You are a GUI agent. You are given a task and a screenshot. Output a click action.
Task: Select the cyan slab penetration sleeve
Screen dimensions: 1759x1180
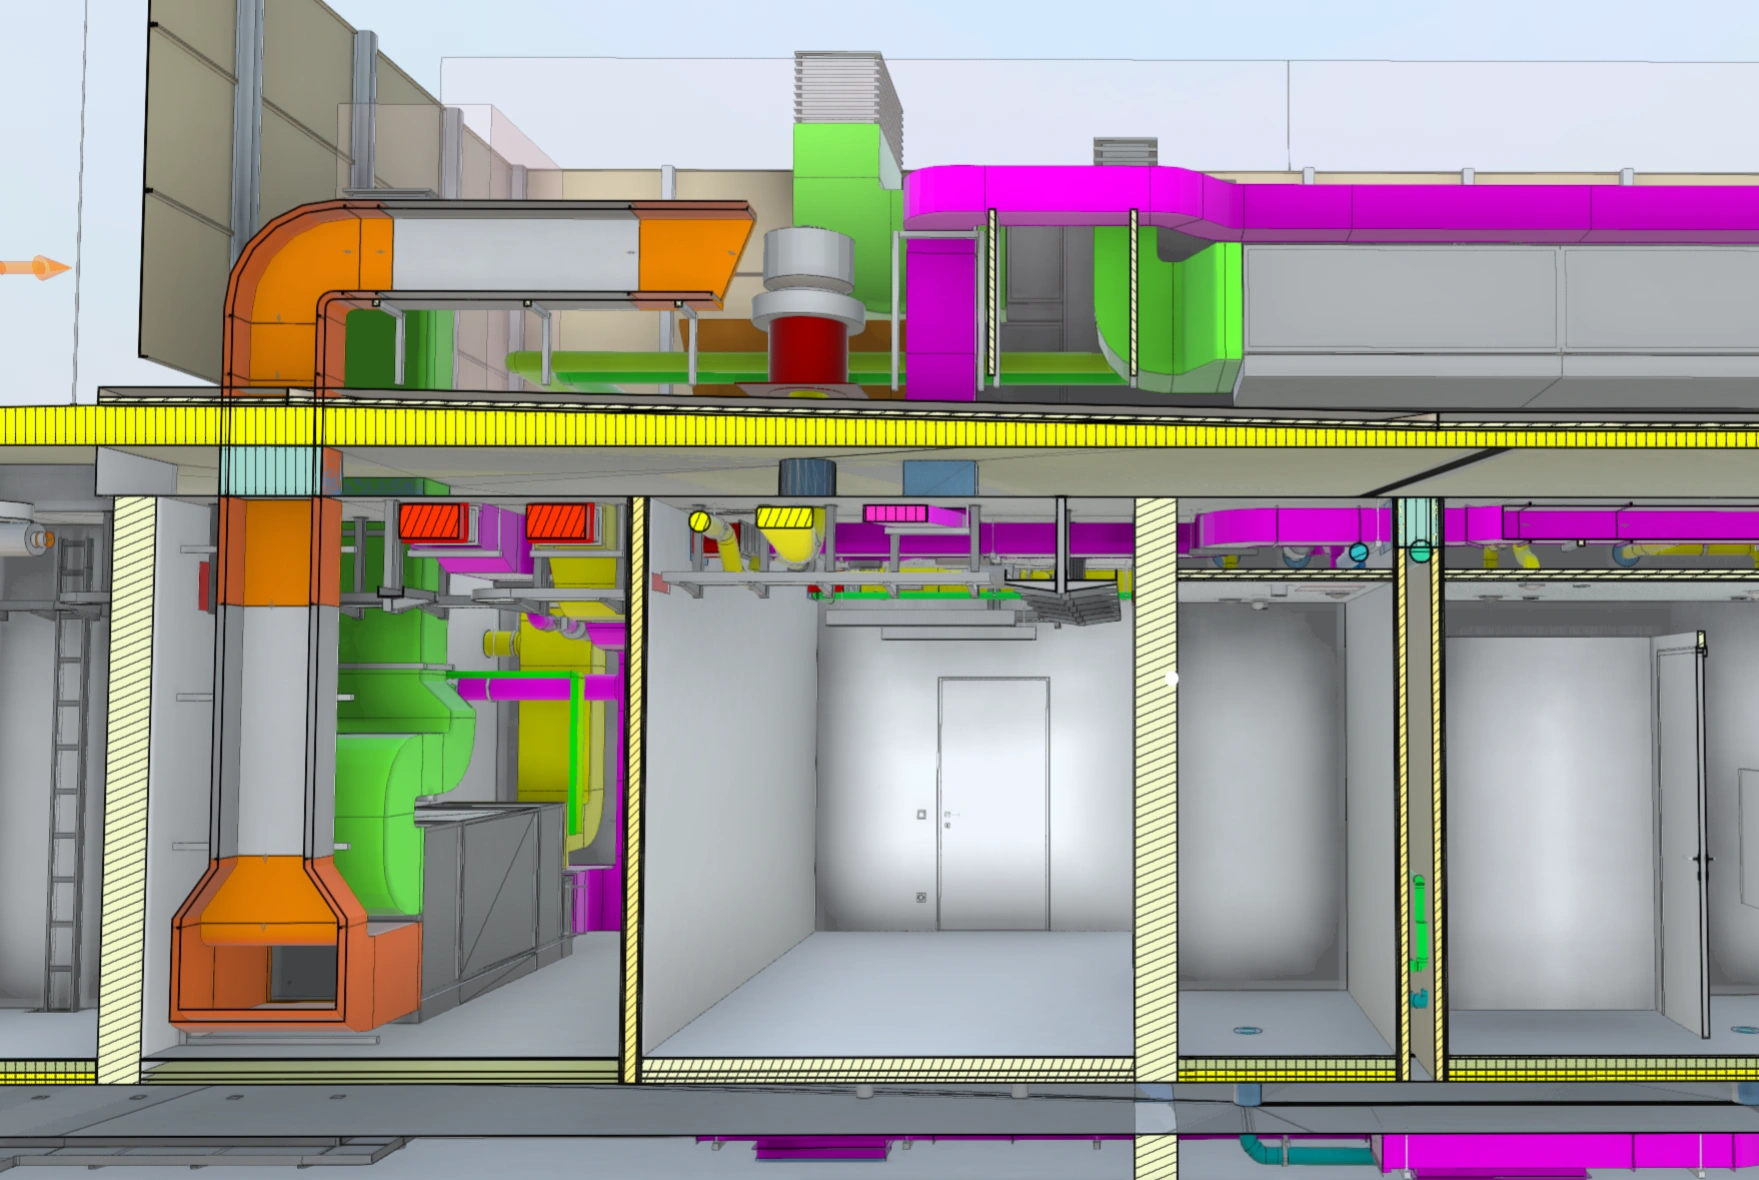click(x=270, y=472)
